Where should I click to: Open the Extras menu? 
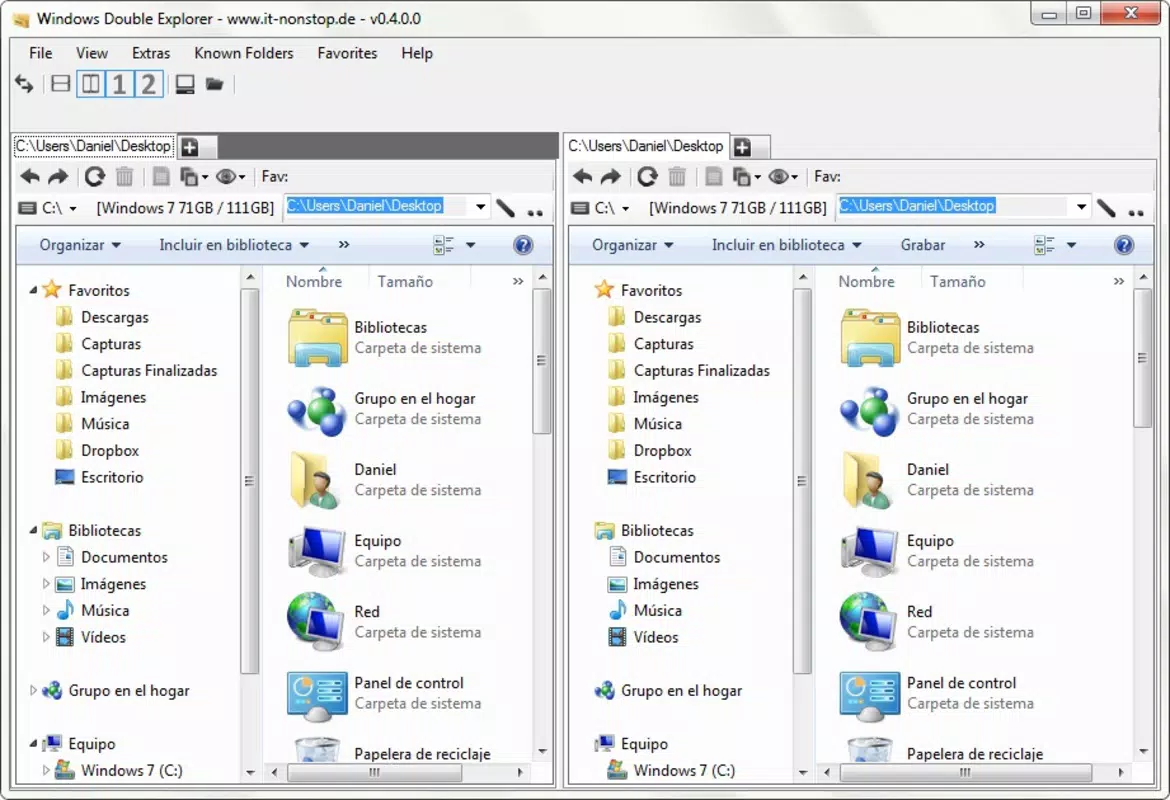point(151,53)
